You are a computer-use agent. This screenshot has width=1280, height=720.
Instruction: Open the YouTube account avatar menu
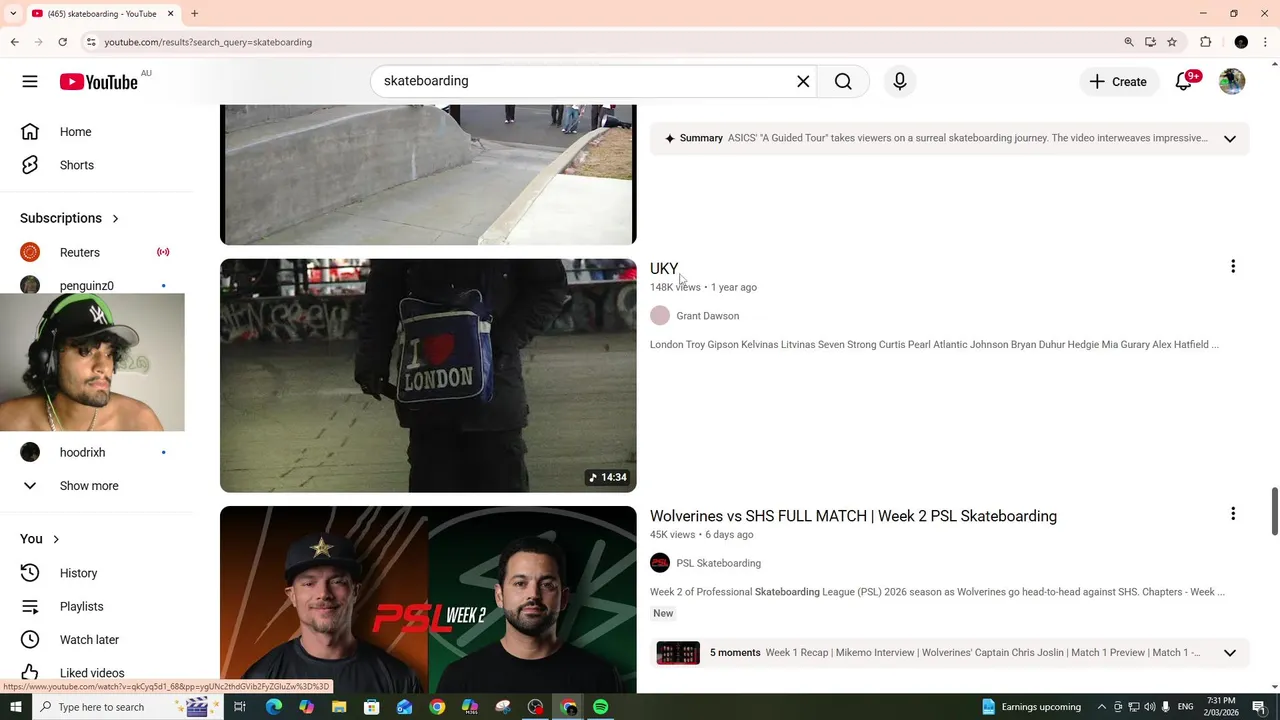1232,82
